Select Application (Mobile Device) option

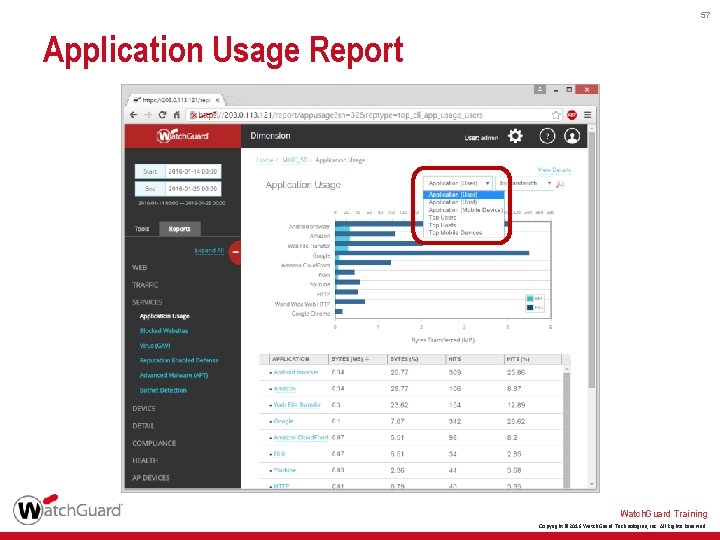click(464, 210)
